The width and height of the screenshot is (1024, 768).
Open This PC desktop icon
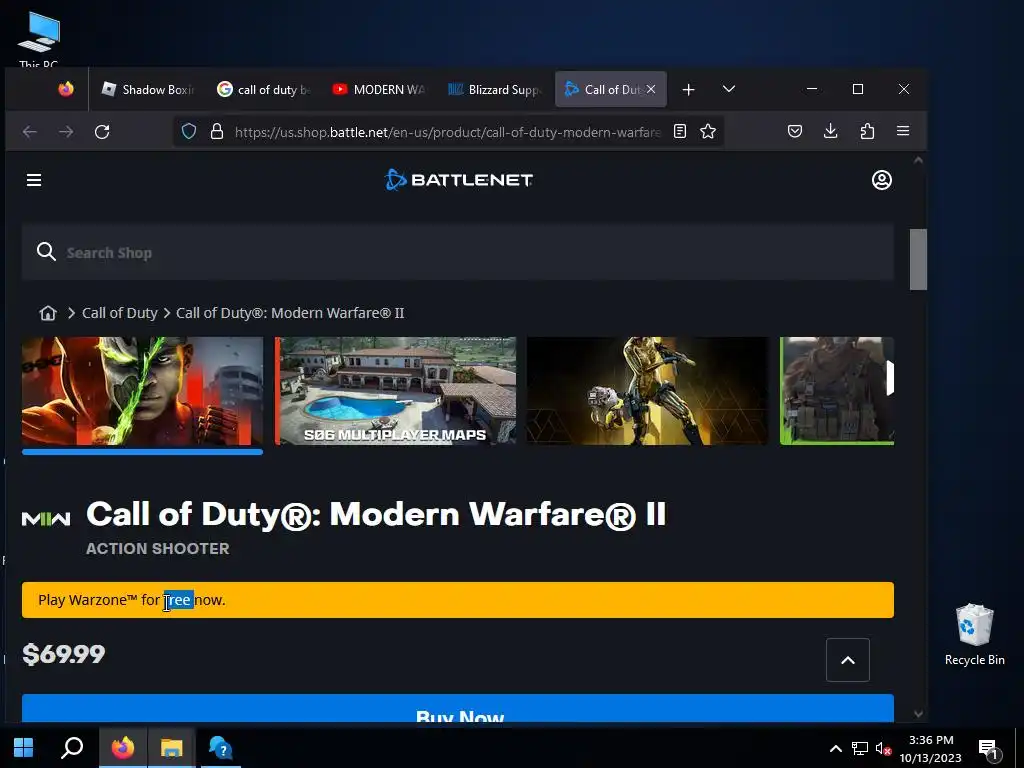pyautogui.click(x=39, y=38)
